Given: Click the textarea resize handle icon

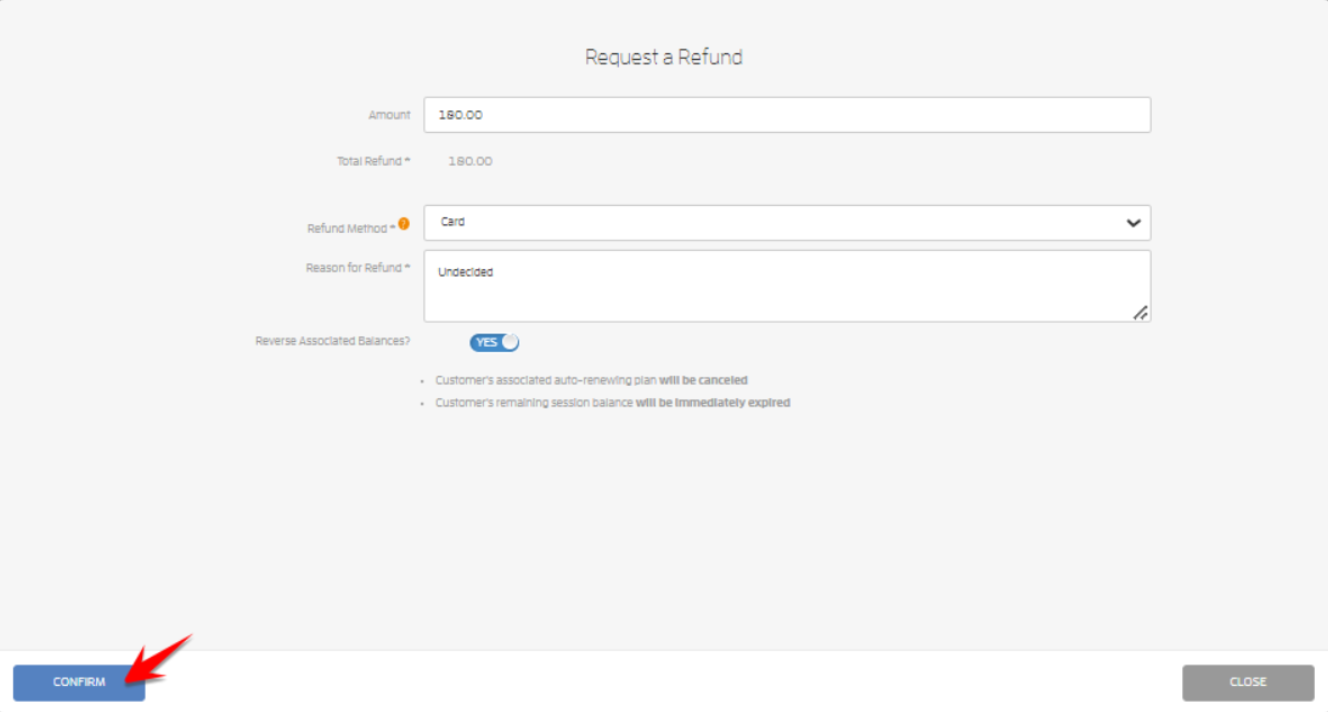Looking at the screenshot, I should (1140, 312).
